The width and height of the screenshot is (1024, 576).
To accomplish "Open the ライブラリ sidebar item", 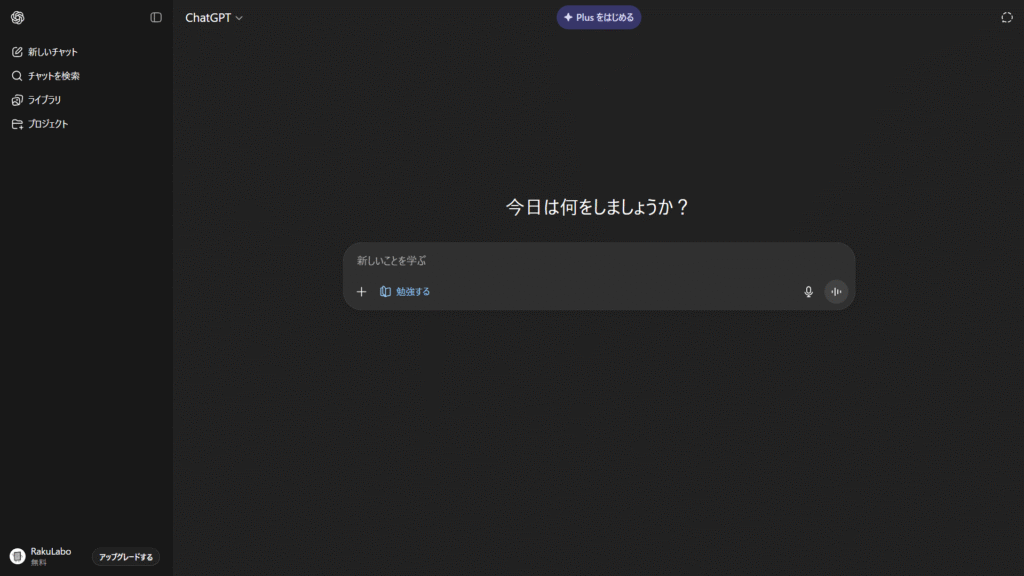I will [x=44, y=100].
